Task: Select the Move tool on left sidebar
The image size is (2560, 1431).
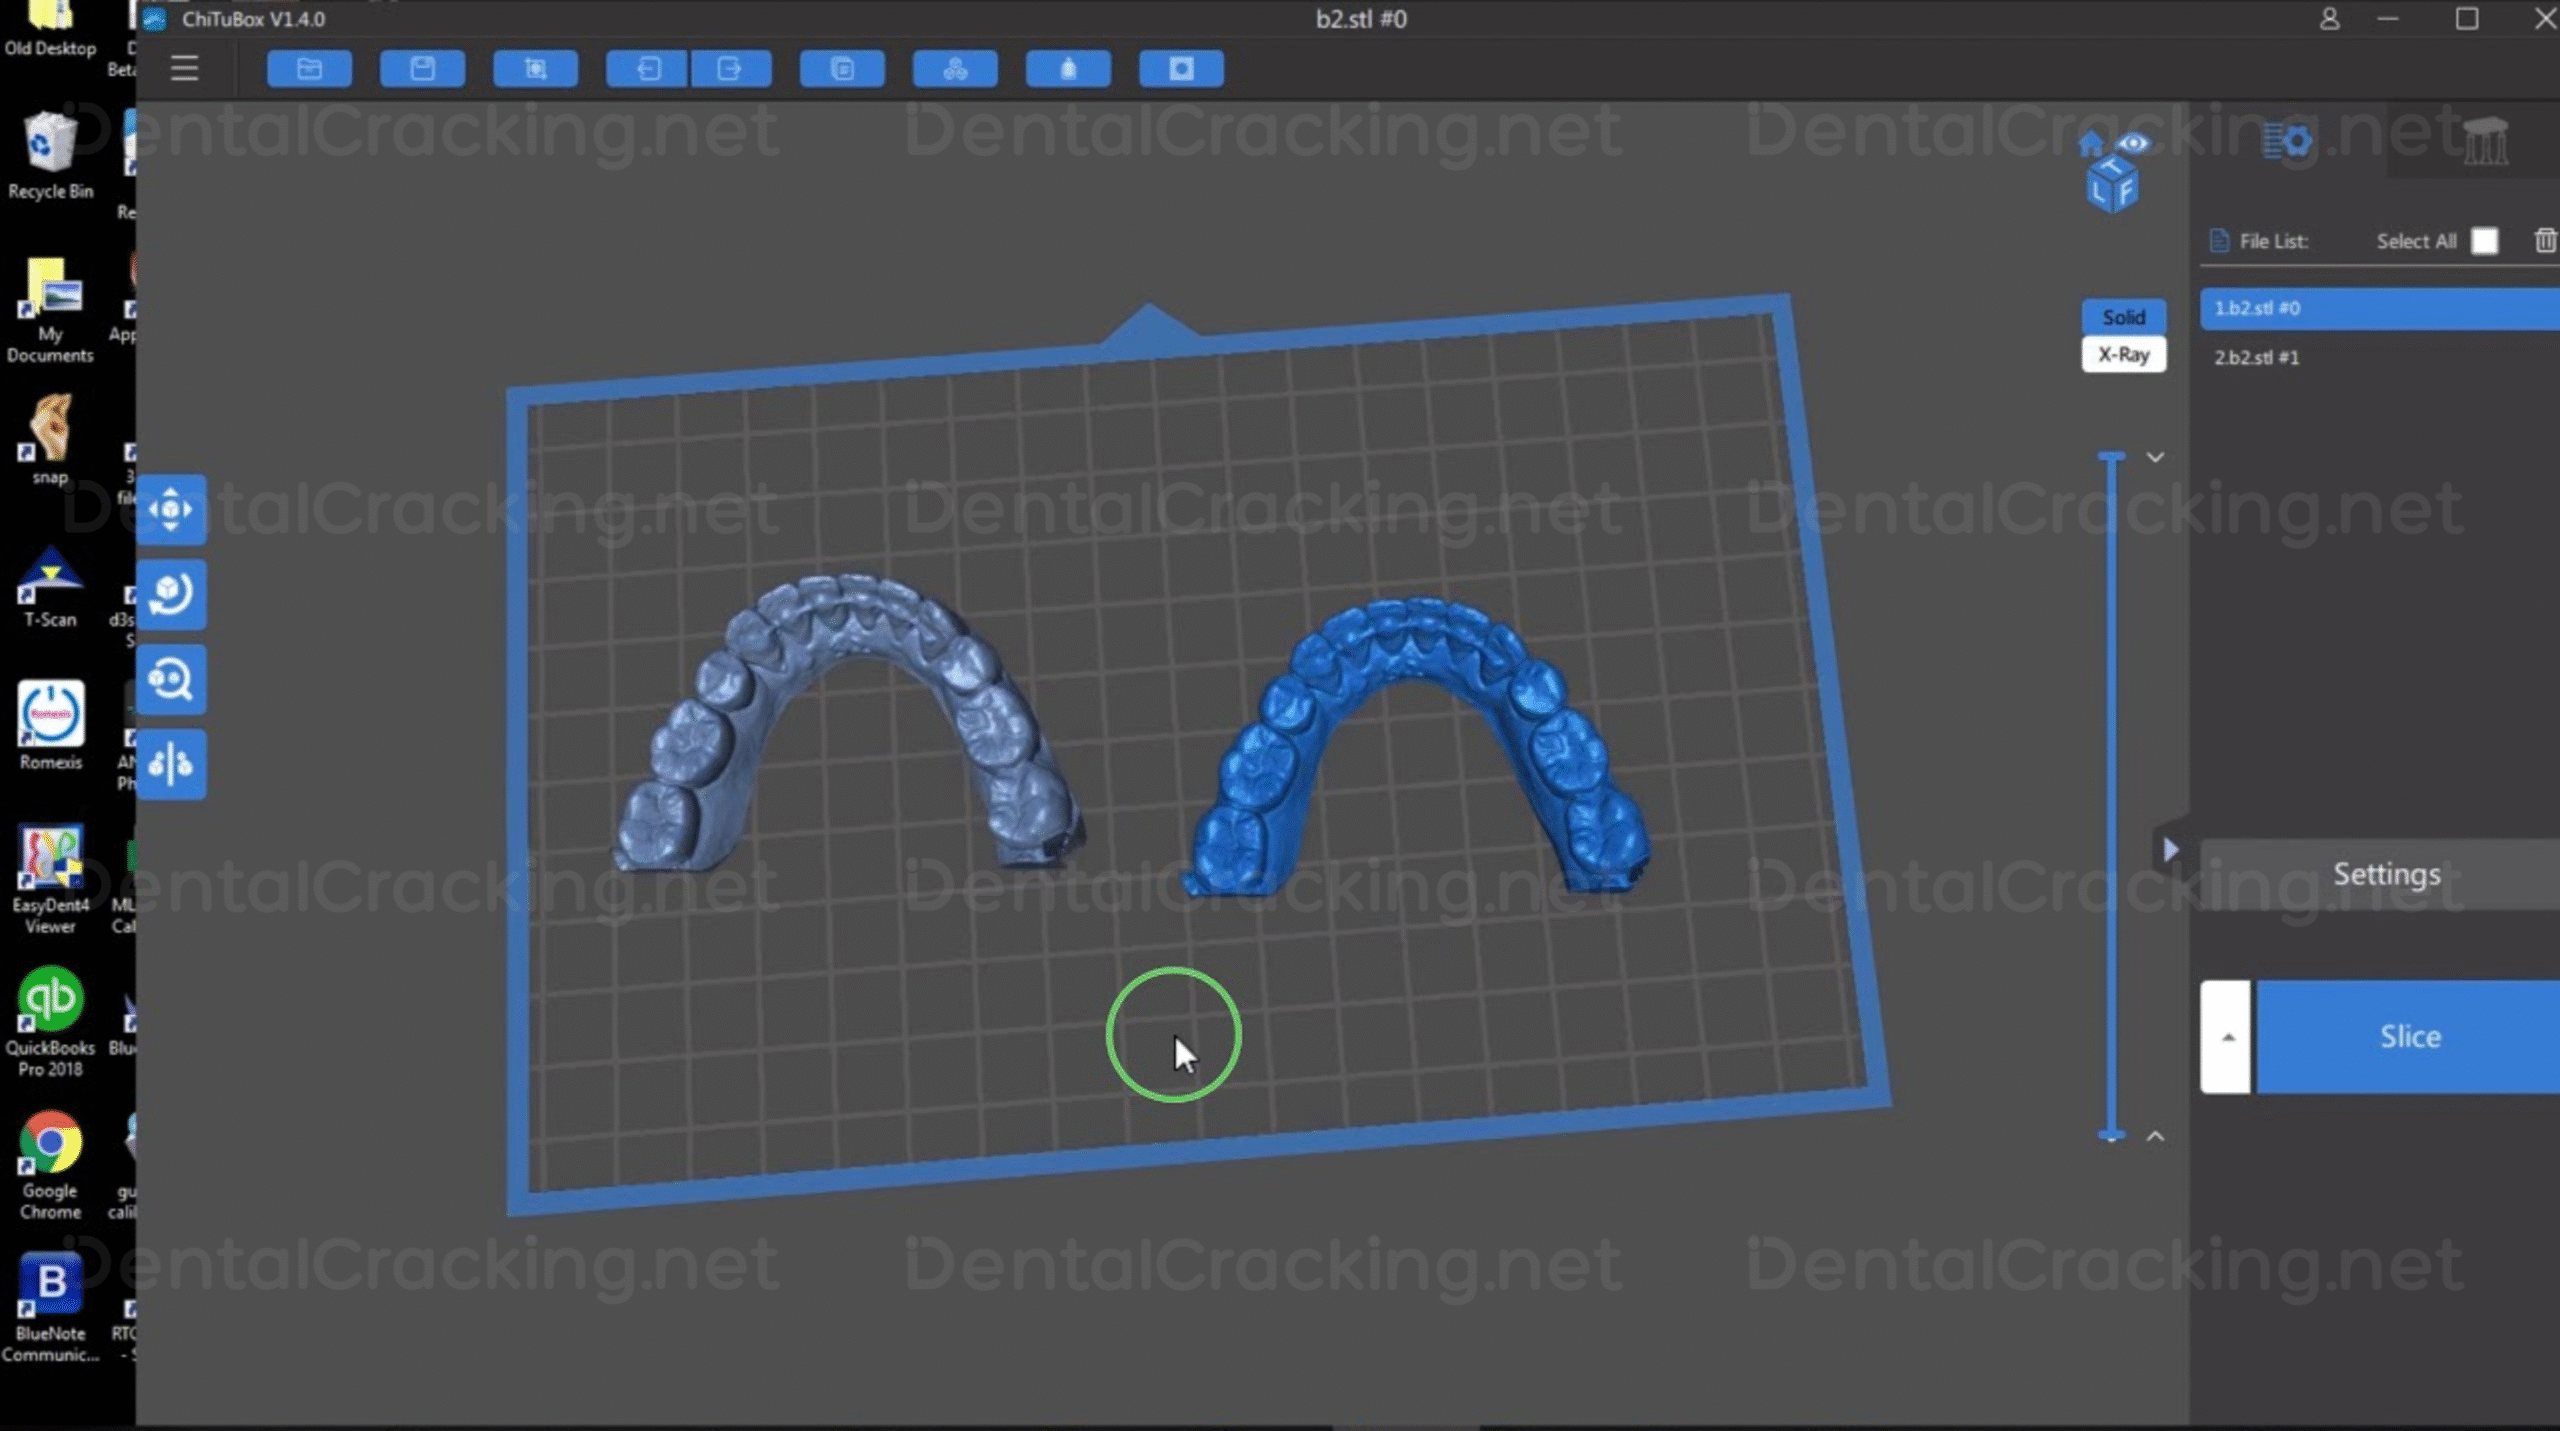Action: 171,509
